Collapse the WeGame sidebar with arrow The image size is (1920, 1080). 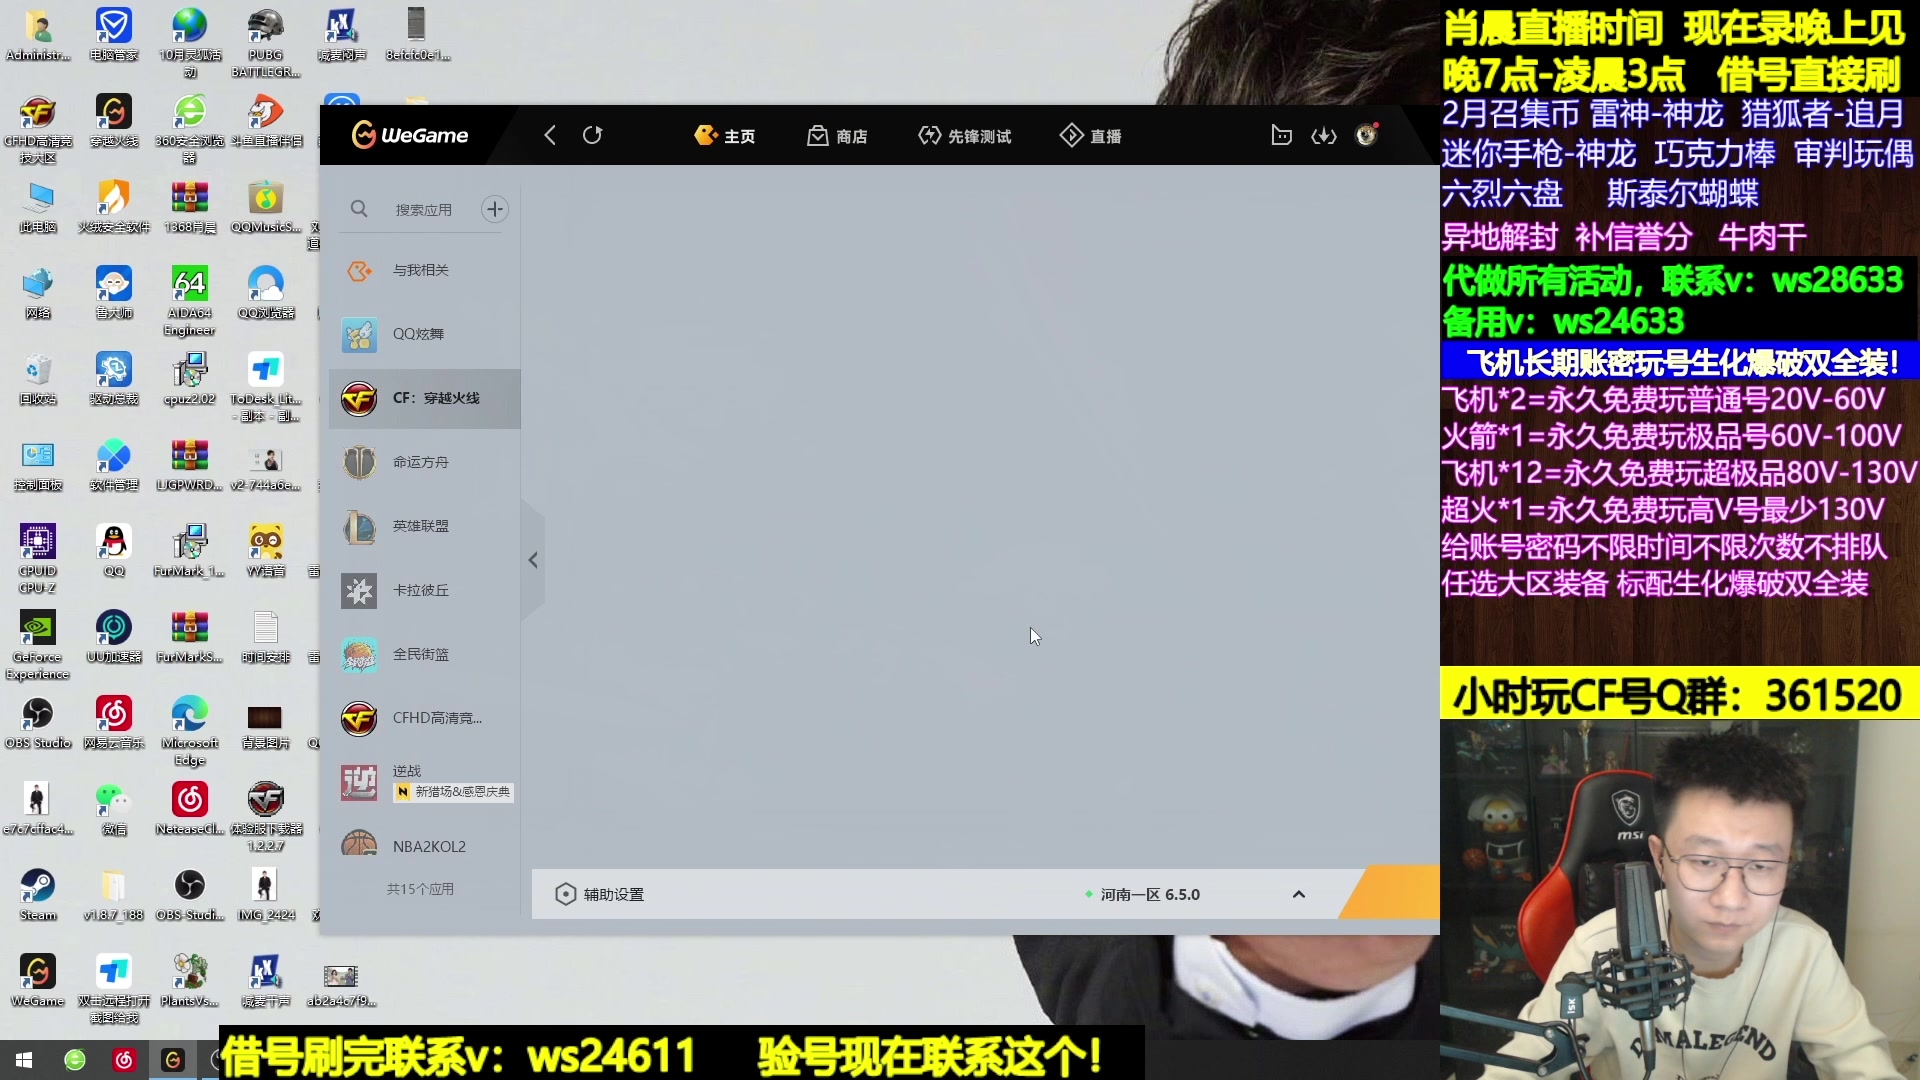coord(533,560)
